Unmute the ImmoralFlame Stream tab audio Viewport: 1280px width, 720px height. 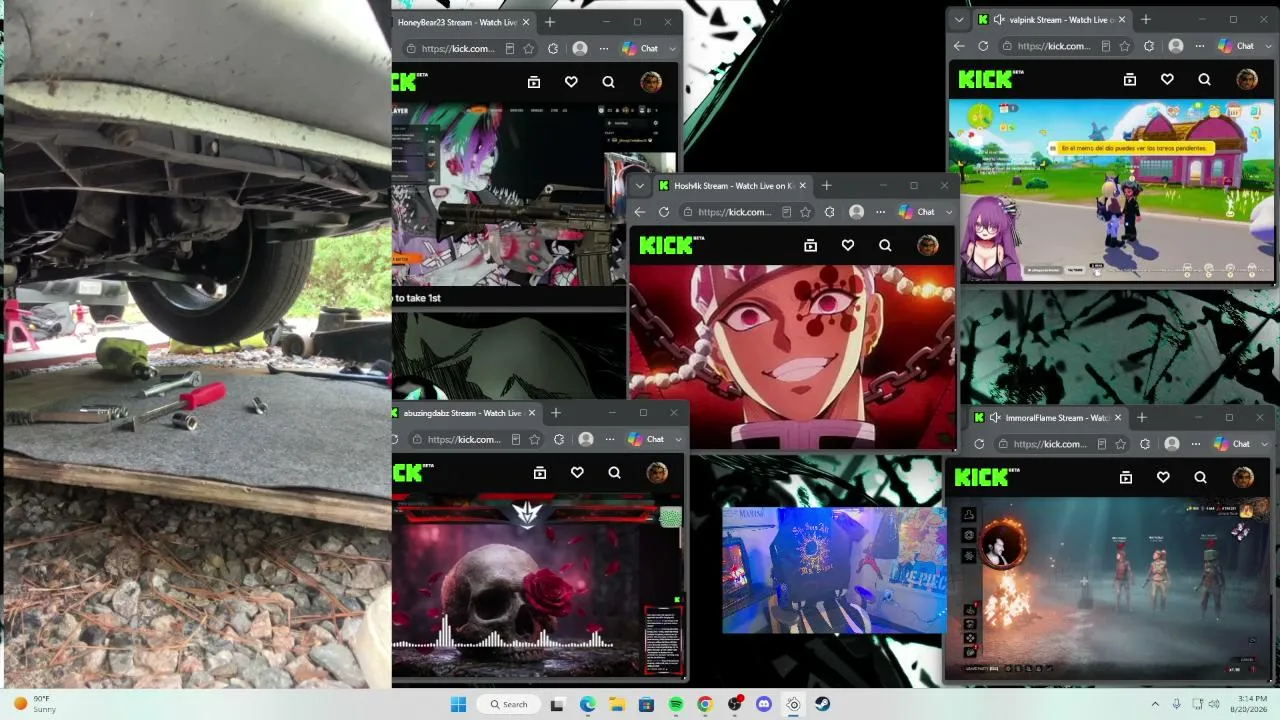click(995, 418)
